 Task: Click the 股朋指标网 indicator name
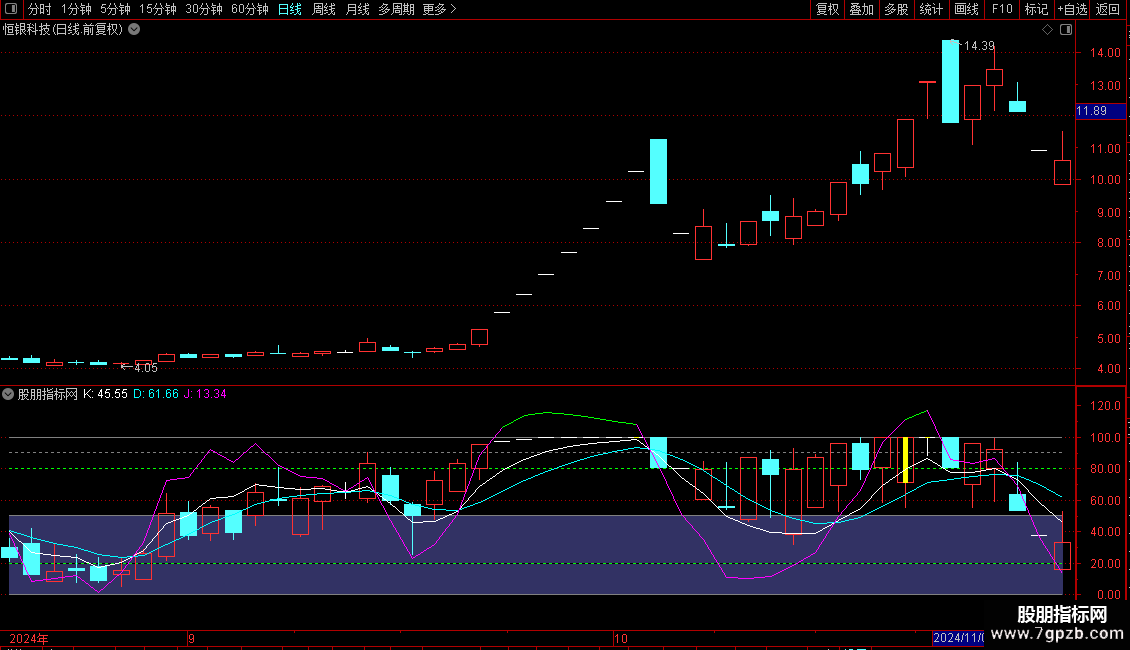48,394
